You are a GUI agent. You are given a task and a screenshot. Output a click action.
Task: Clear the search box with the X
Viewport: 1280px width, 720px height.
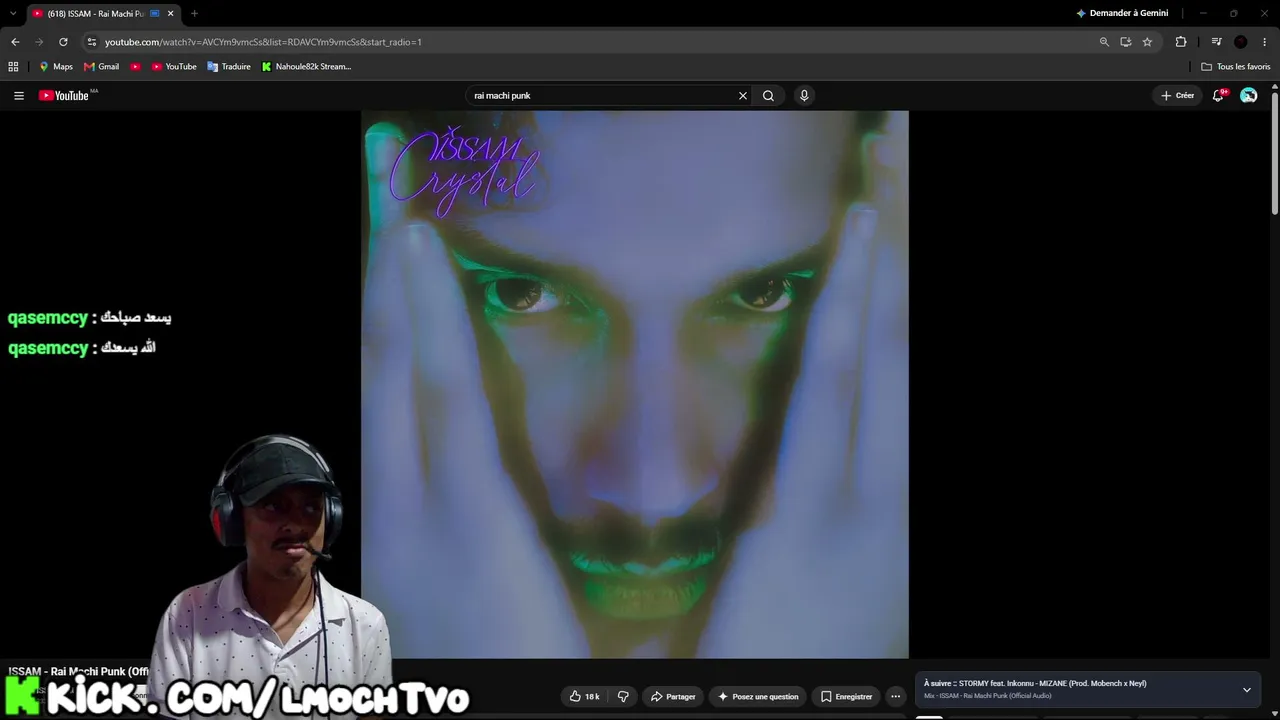tap(743, 96)
